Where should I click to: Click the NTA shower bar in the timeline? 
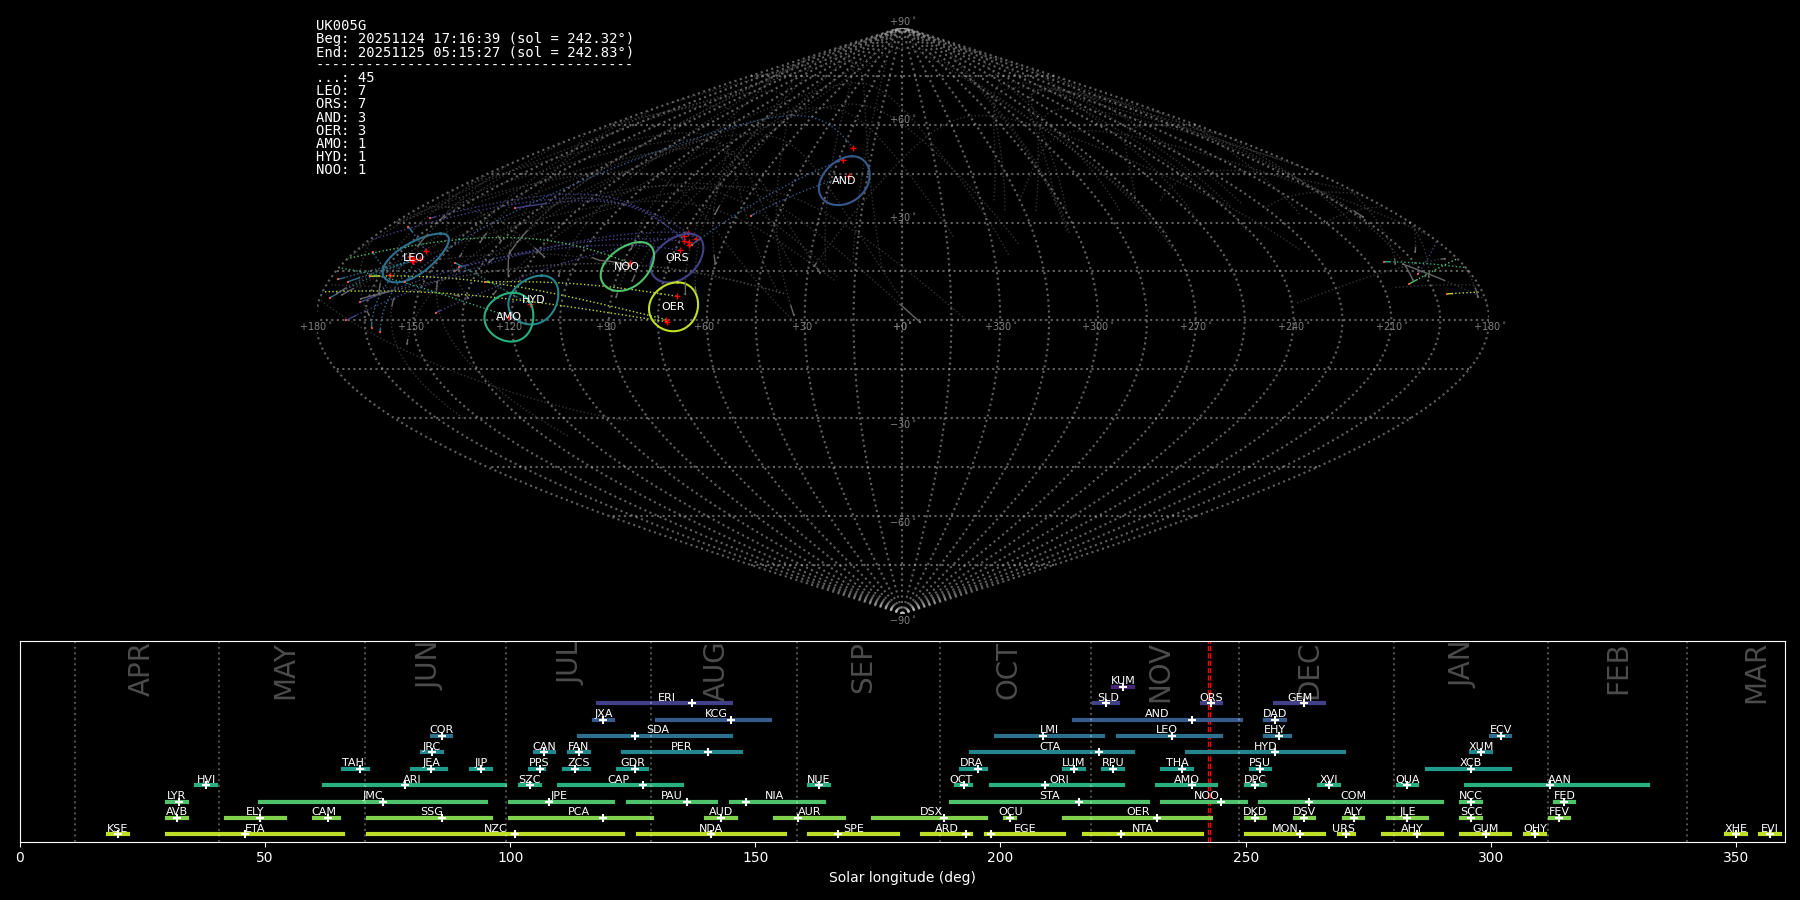coord(1142,834)
